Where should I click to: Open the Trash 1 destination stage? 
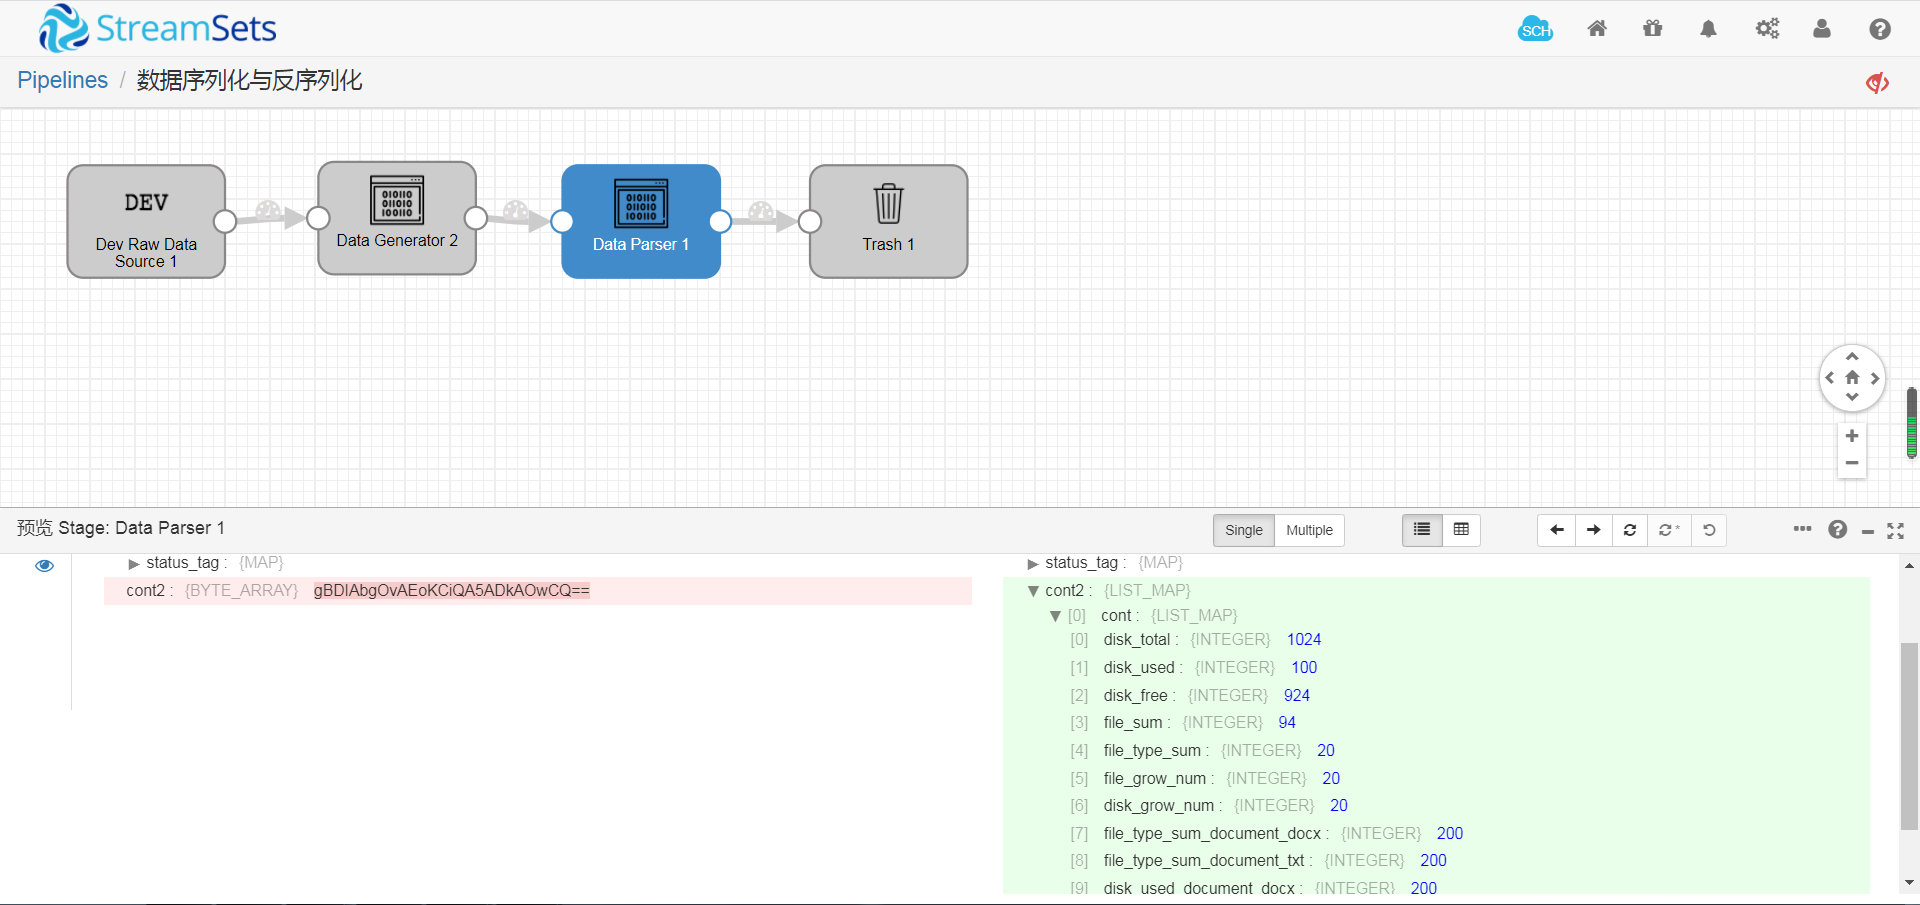pyautogui.click(x=887, y=221)
